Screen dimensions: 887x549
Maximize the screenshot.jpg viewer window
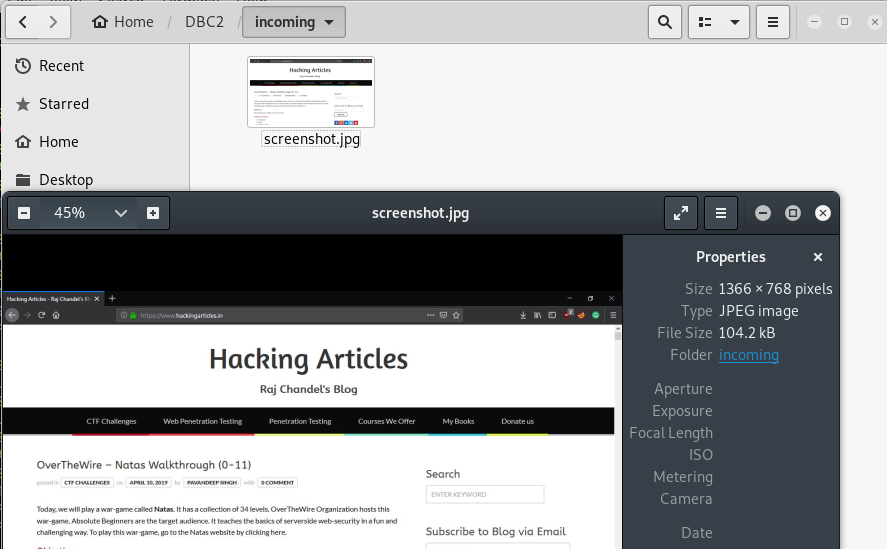click(793, 213)
